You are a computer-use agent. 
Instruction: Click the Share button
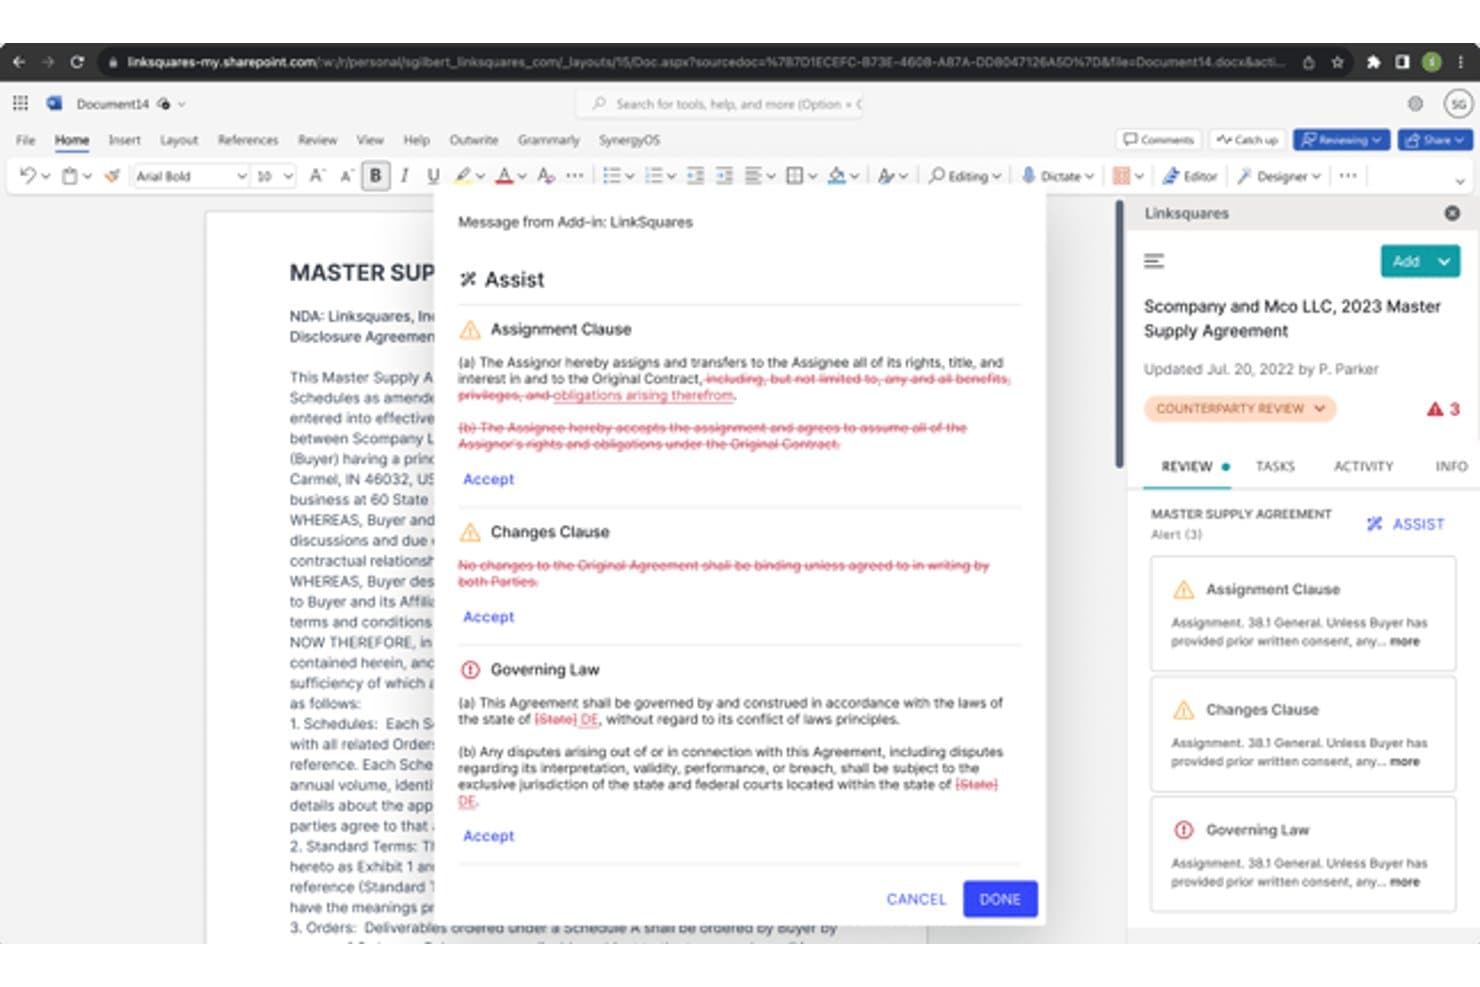(x=1434, y=140)
